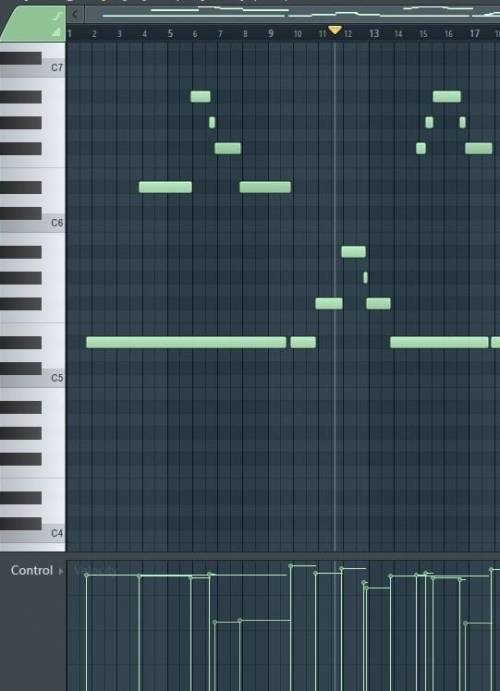
Task: Select the highest note near bar 16
Action: [447, 97]
